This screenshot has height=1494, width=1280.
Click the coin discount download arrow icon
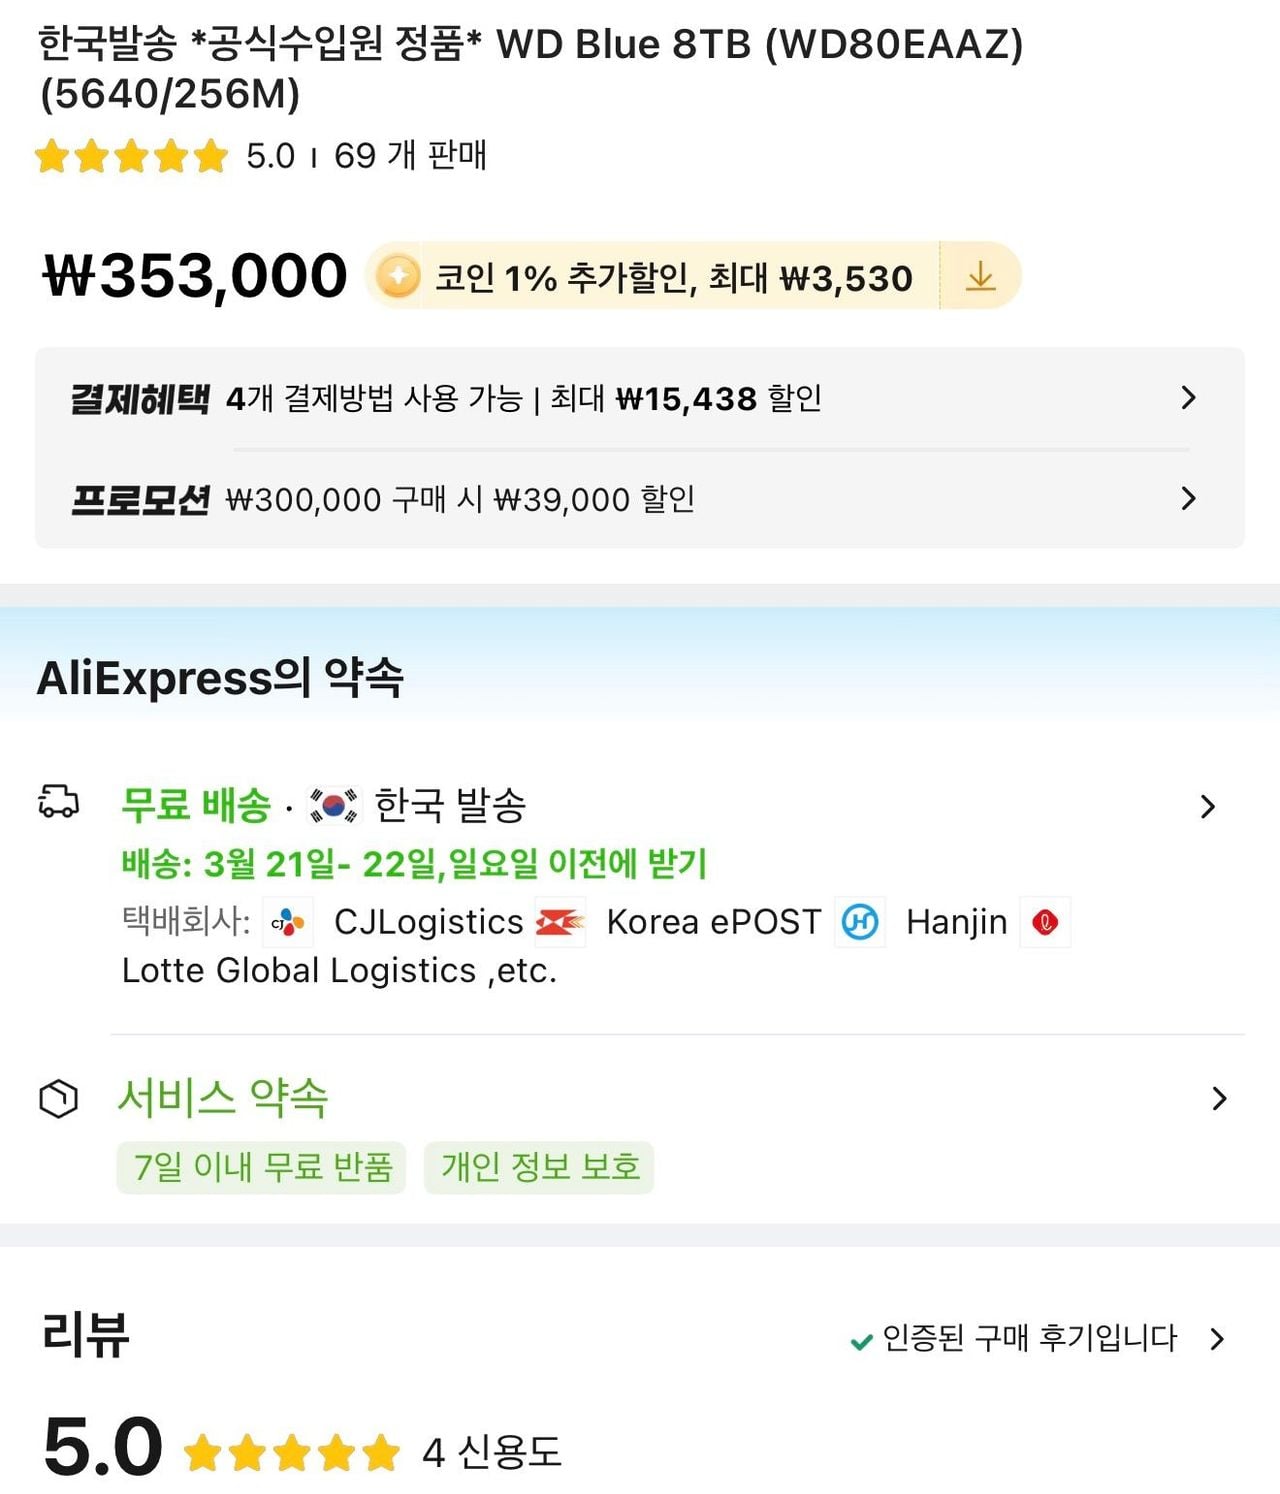pos(980,276)
